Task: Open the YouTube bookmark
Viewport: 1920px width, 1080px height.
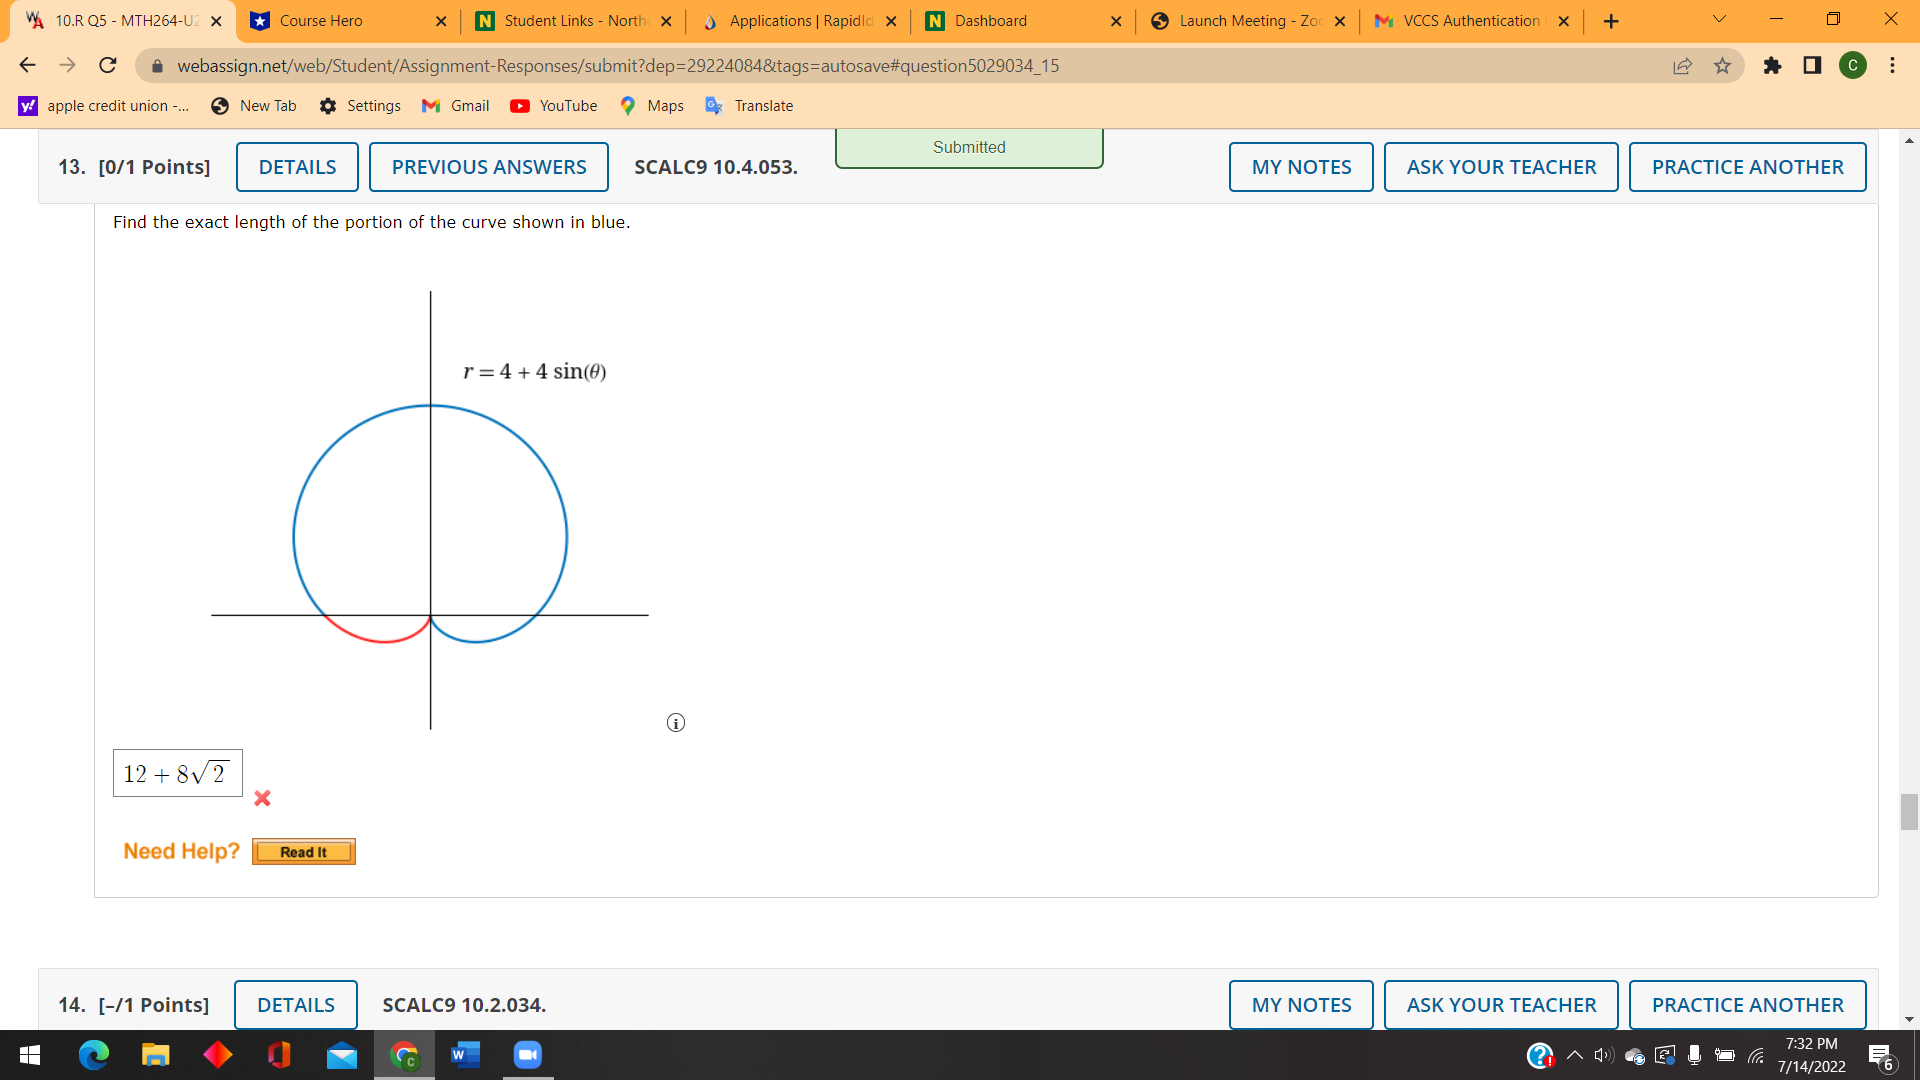Action: (x=553, y=106)
